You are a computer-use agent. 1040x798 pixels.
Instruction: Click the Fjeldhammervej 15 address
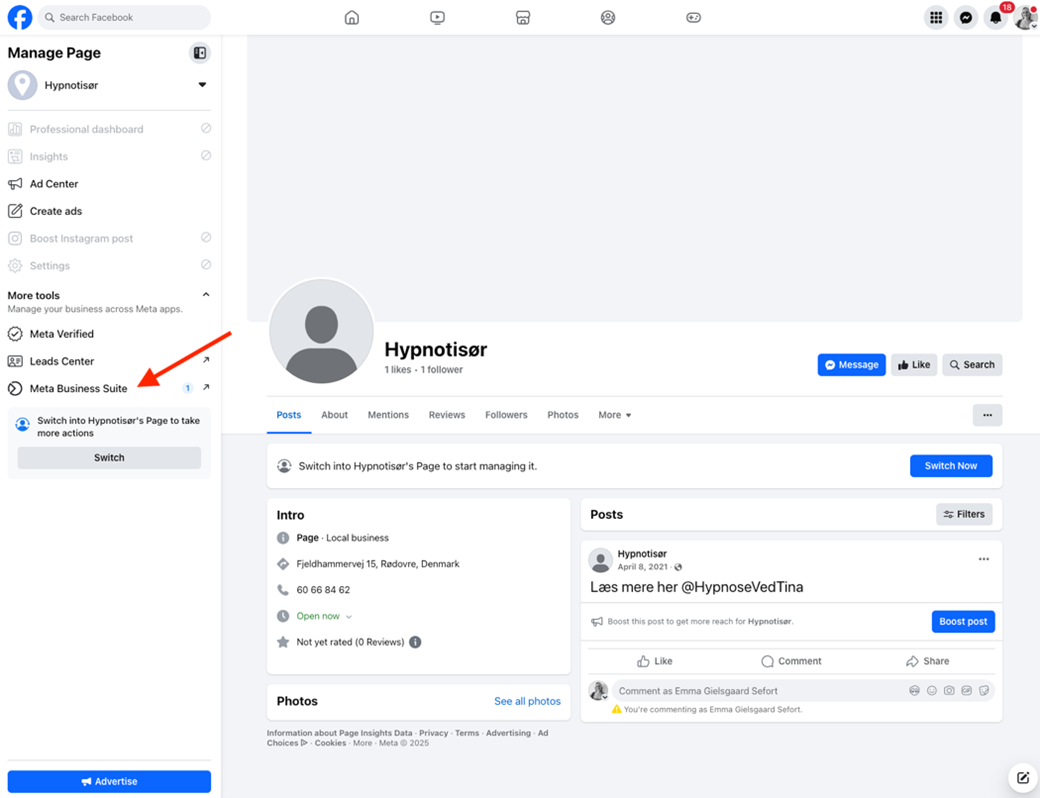coord(378,564)
